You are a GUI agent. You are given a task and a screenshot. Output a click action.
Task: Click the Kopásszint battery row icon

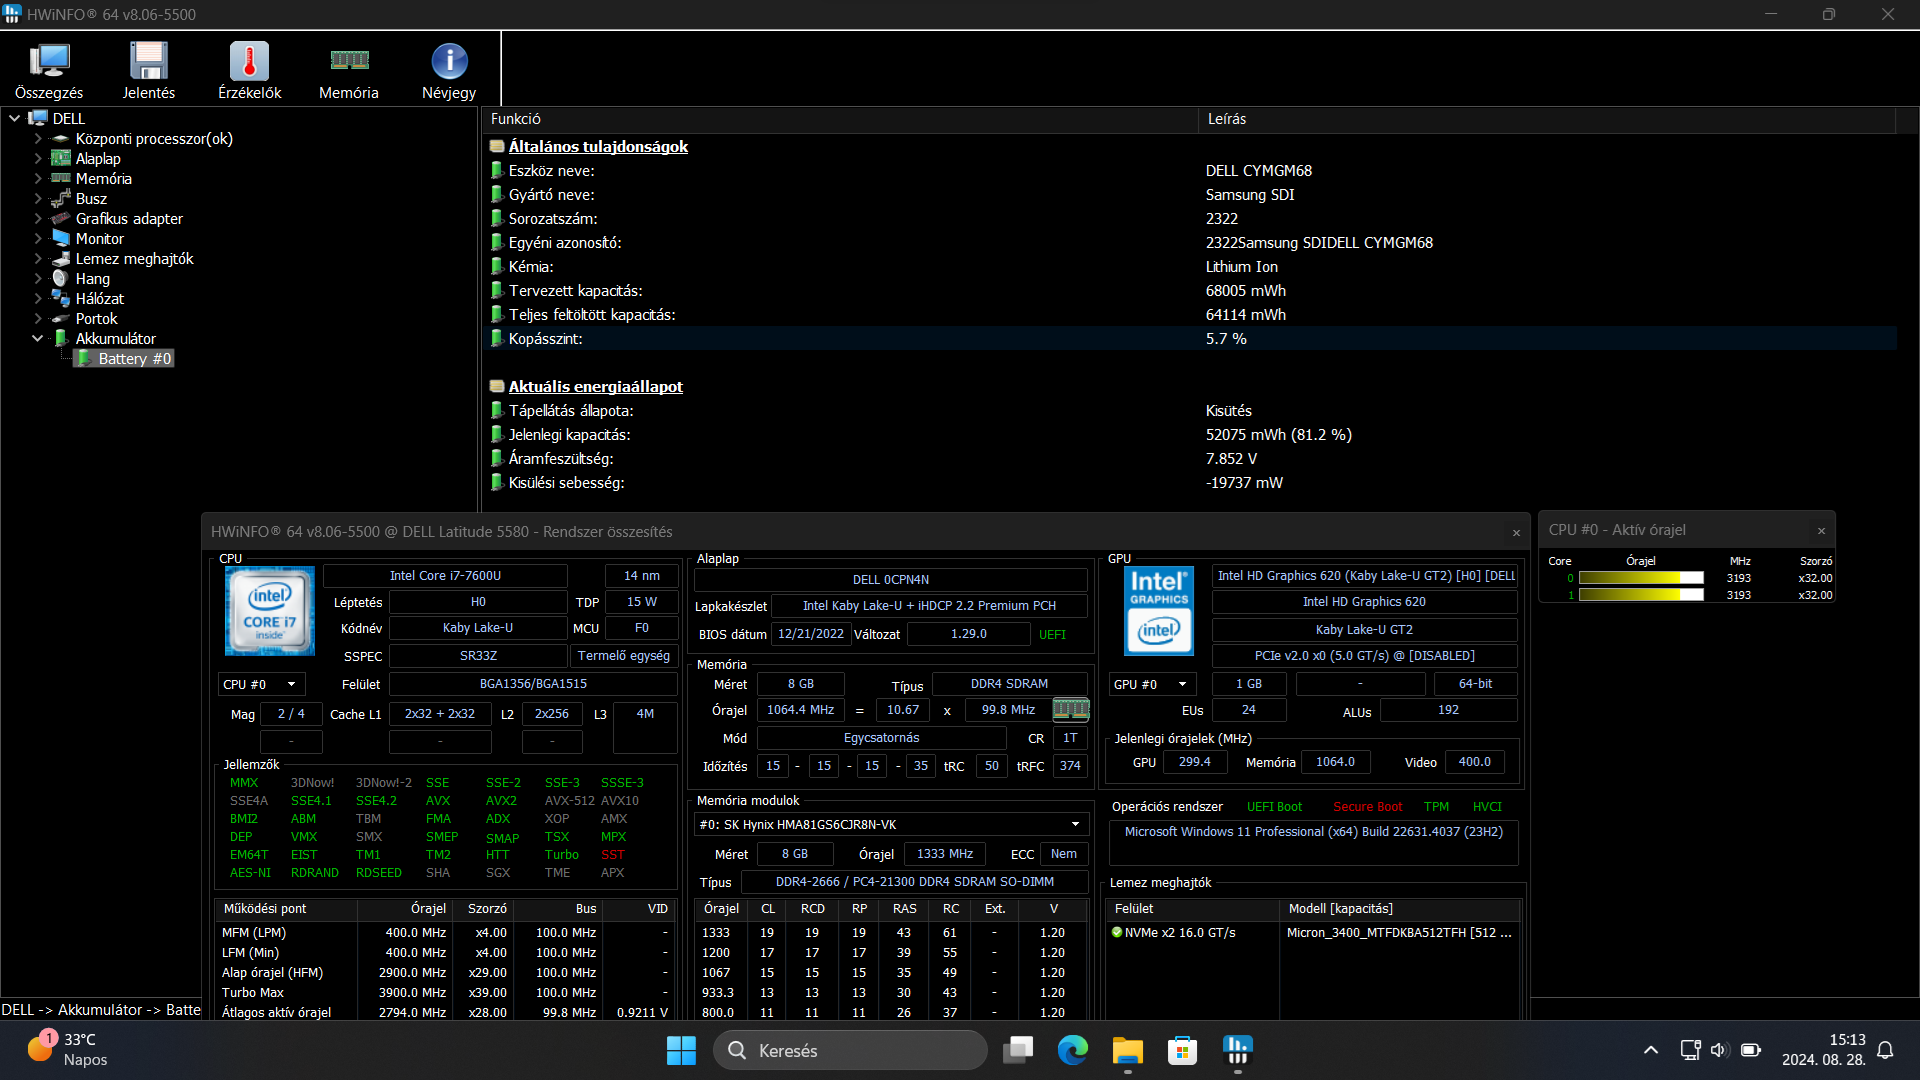pos(496,338)
